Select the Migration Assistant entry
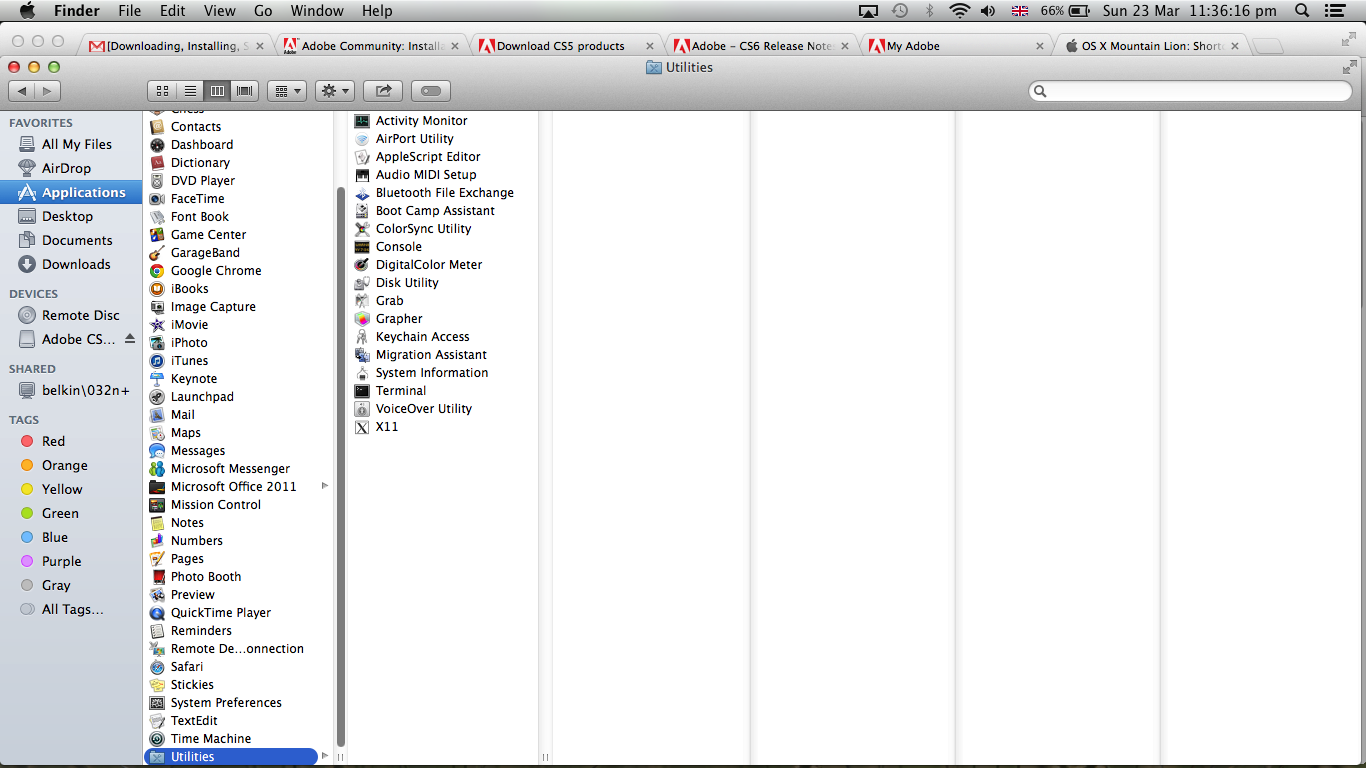The width and height of the screenshot is (1366, 768). (431, 355)
